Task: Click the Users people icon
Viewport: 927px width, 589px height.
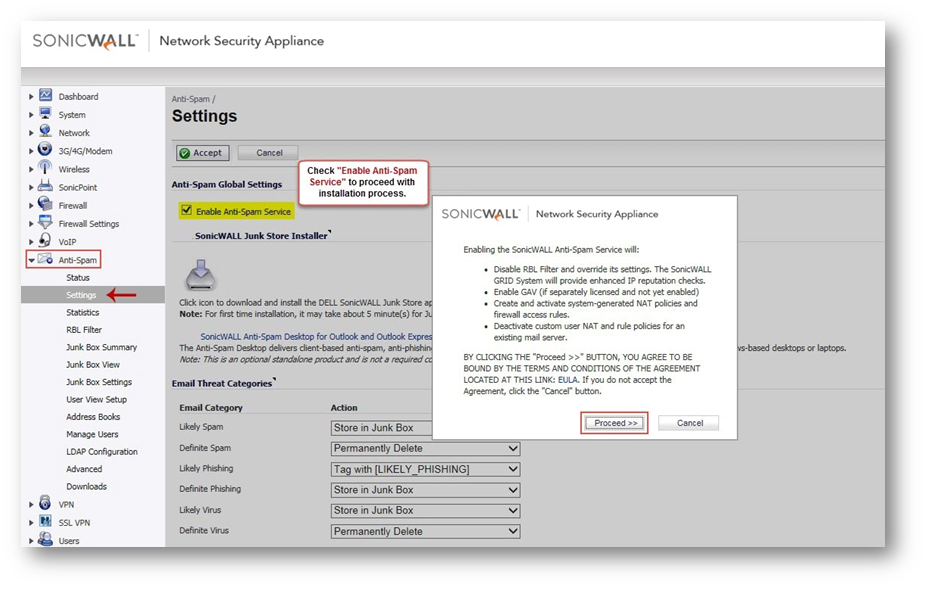Action: pyautogui.click(x=45, y=539)
